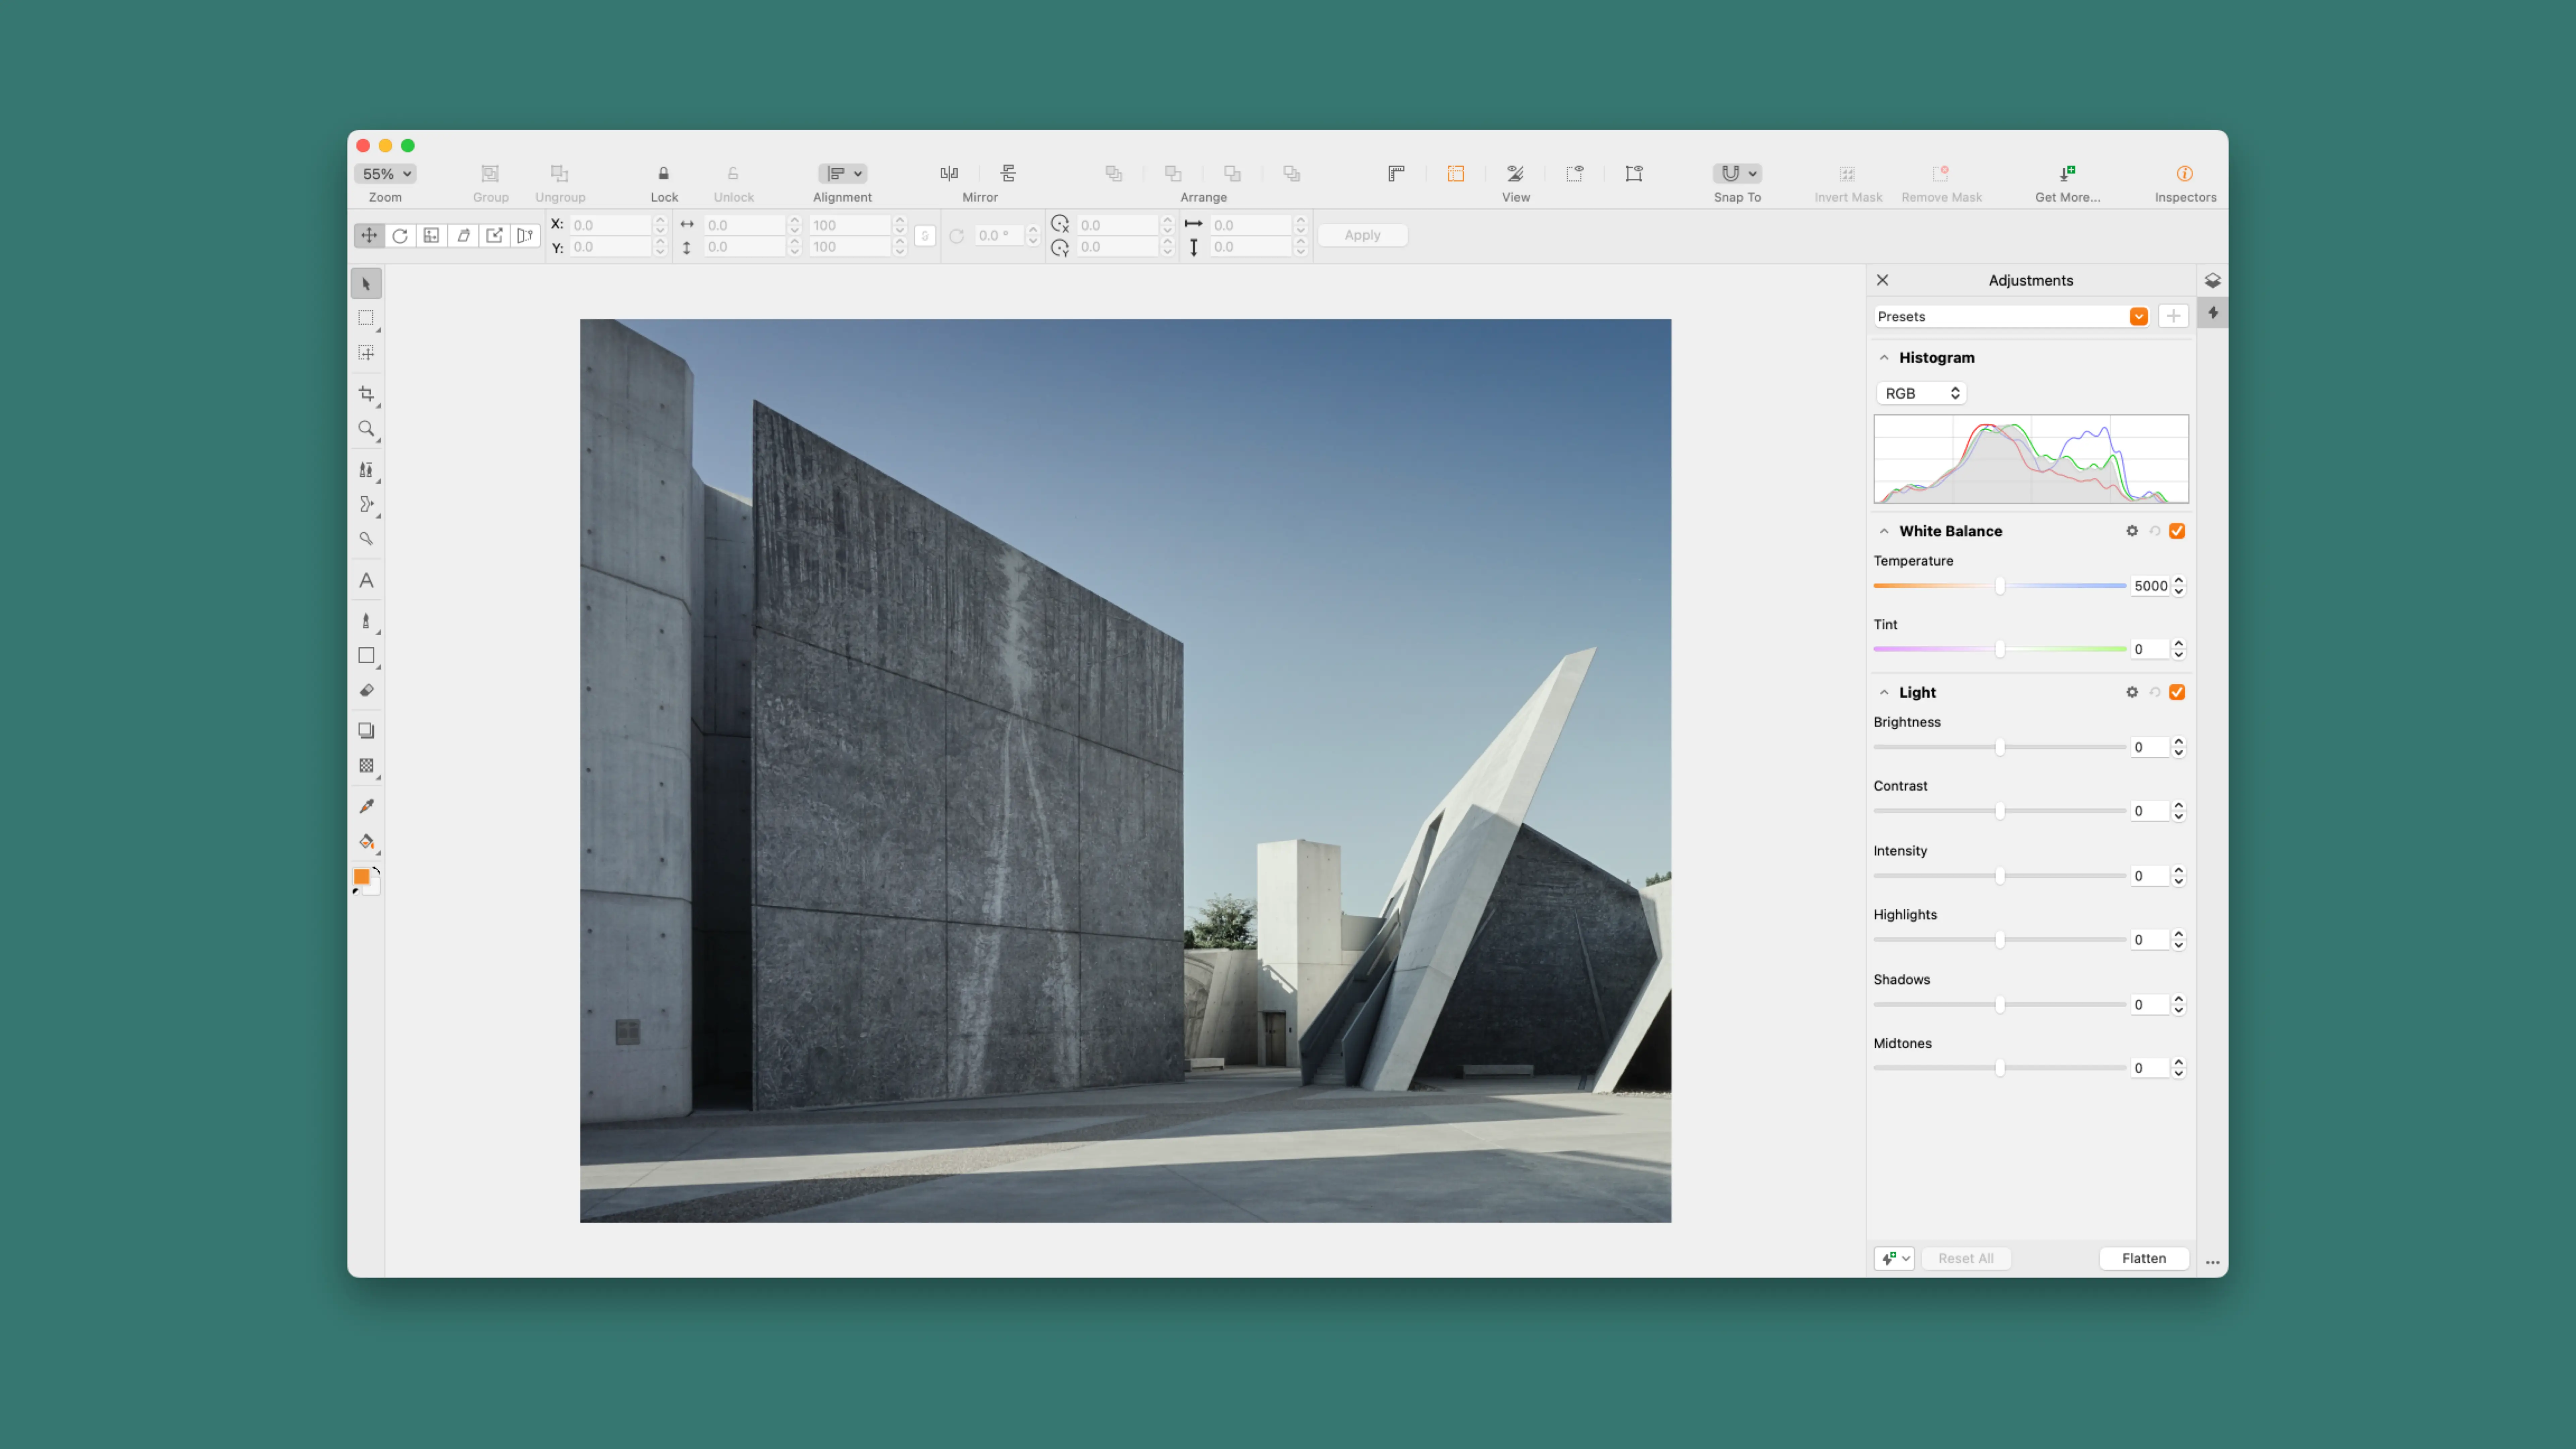2576x1449 pixels.
Task: Toggle the proportional scale link
Action: point(925,236)
